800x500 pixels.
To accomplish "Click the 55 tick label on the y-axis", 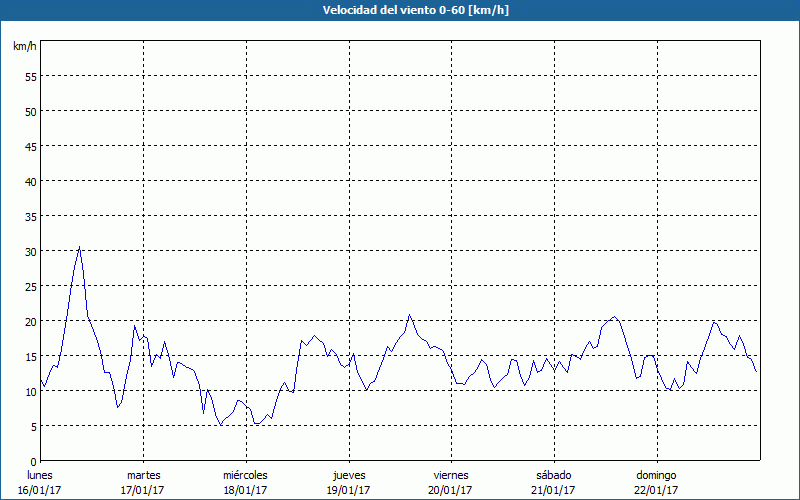I will pos(30,76).
